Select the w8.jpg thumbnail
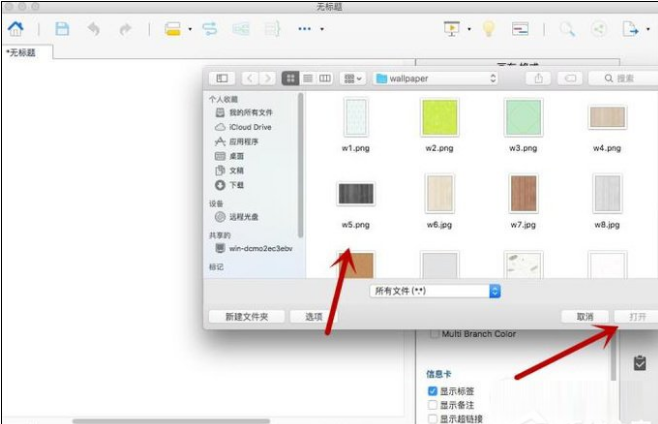658x424 pixels. click(x=607, y=194)
